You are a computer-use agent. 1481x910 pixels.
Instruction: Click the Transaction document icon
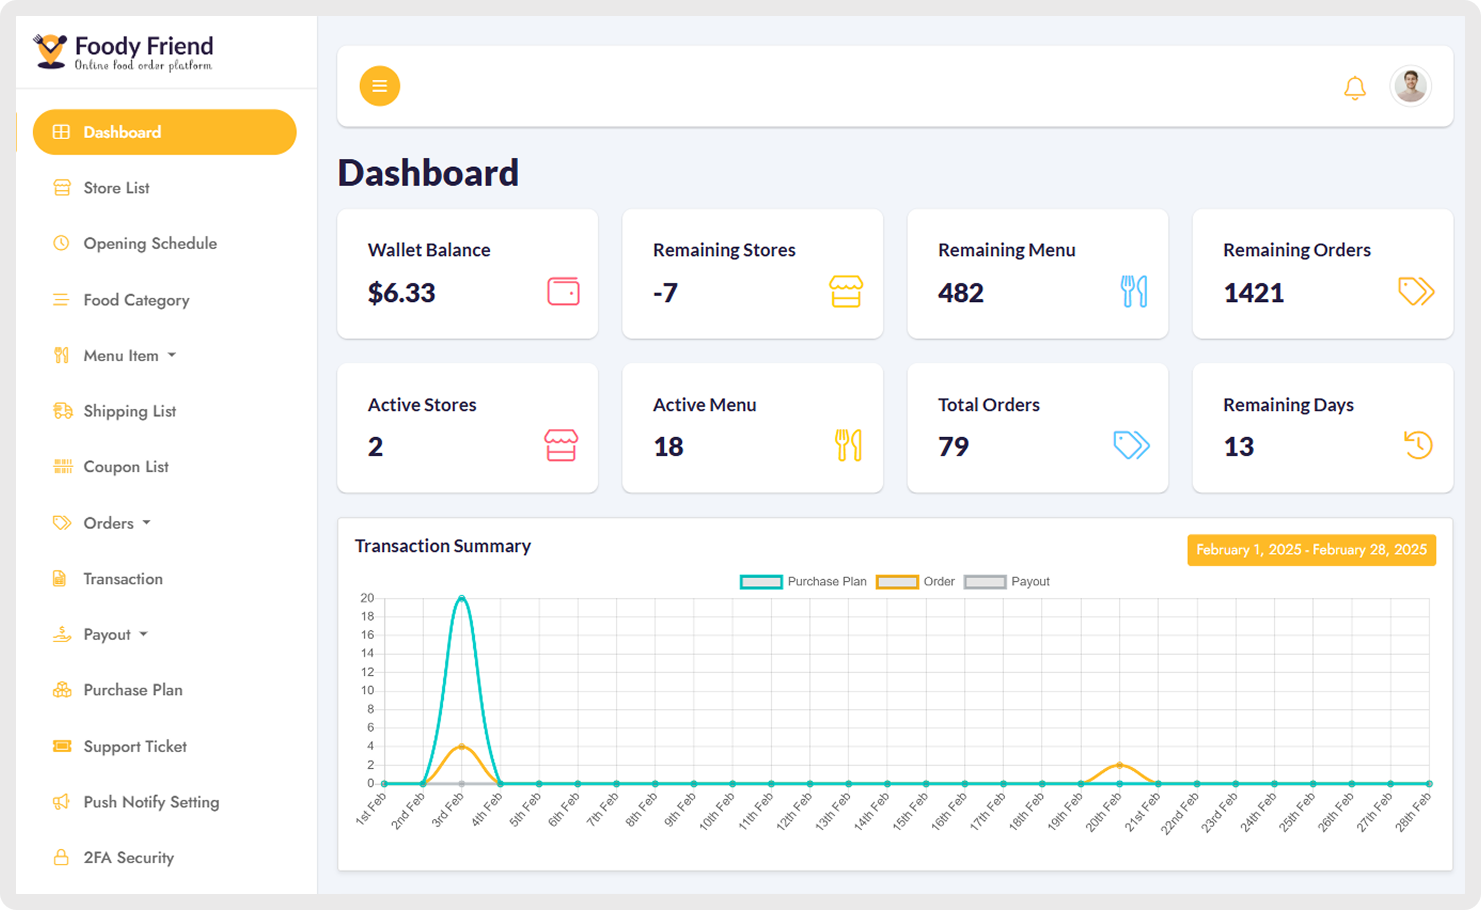60,579
